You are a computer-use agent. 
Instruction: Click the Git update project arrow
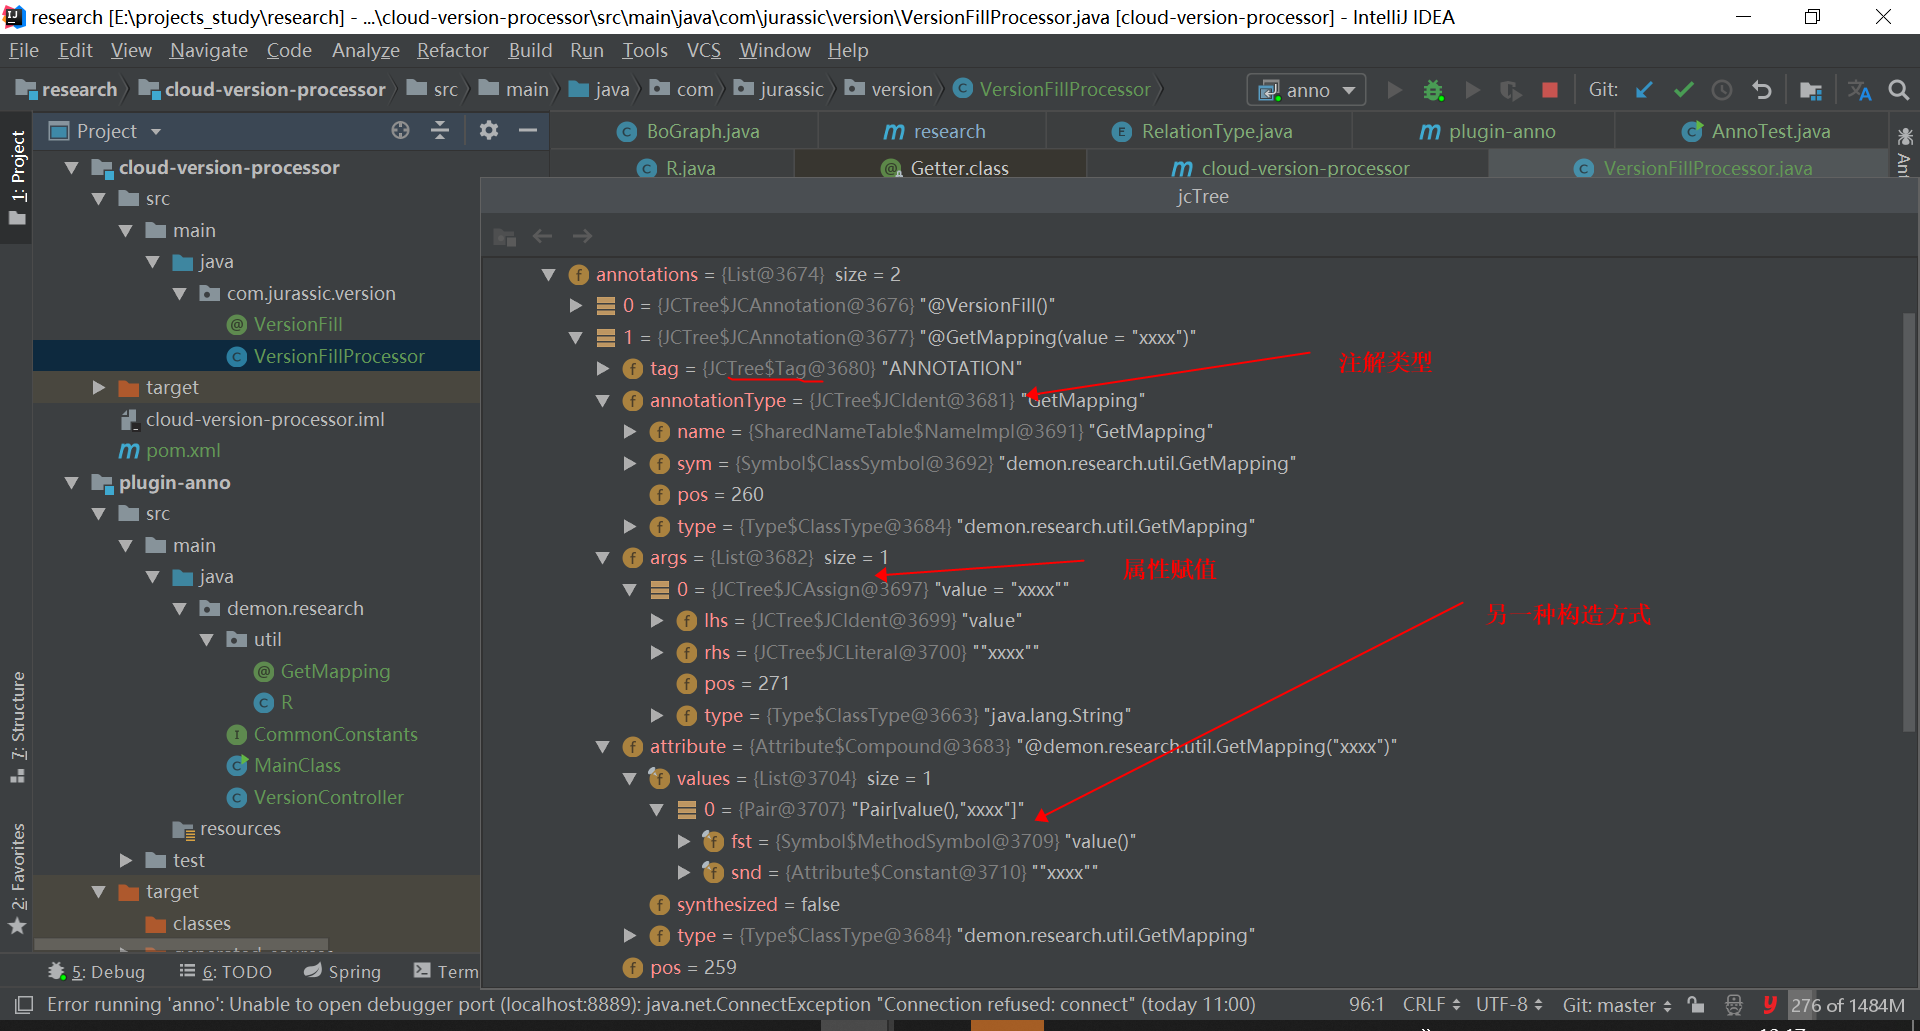(x=1644, y=90)
